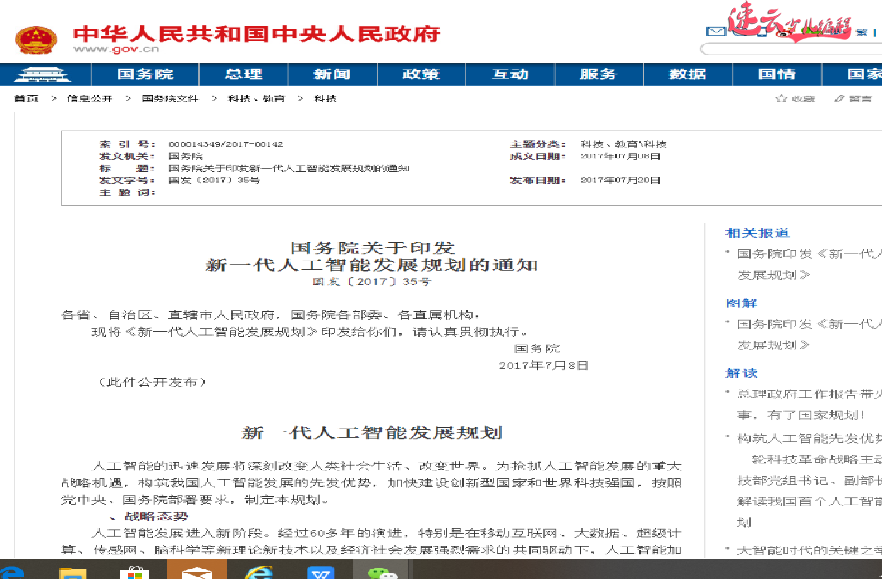
Task: Click 国务院文件 breadcrumb link
Action: pos(170,99)
